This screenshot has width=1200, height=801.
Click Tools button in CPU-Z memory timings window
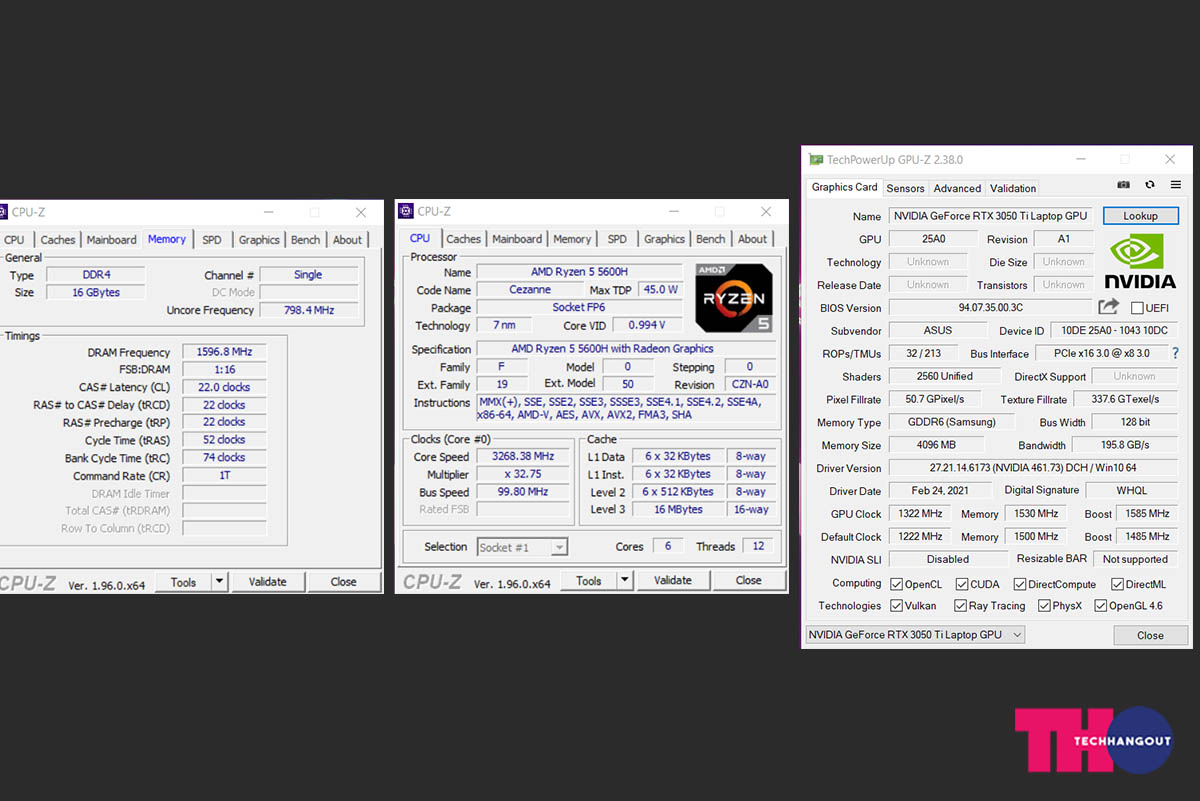(184, 582)
